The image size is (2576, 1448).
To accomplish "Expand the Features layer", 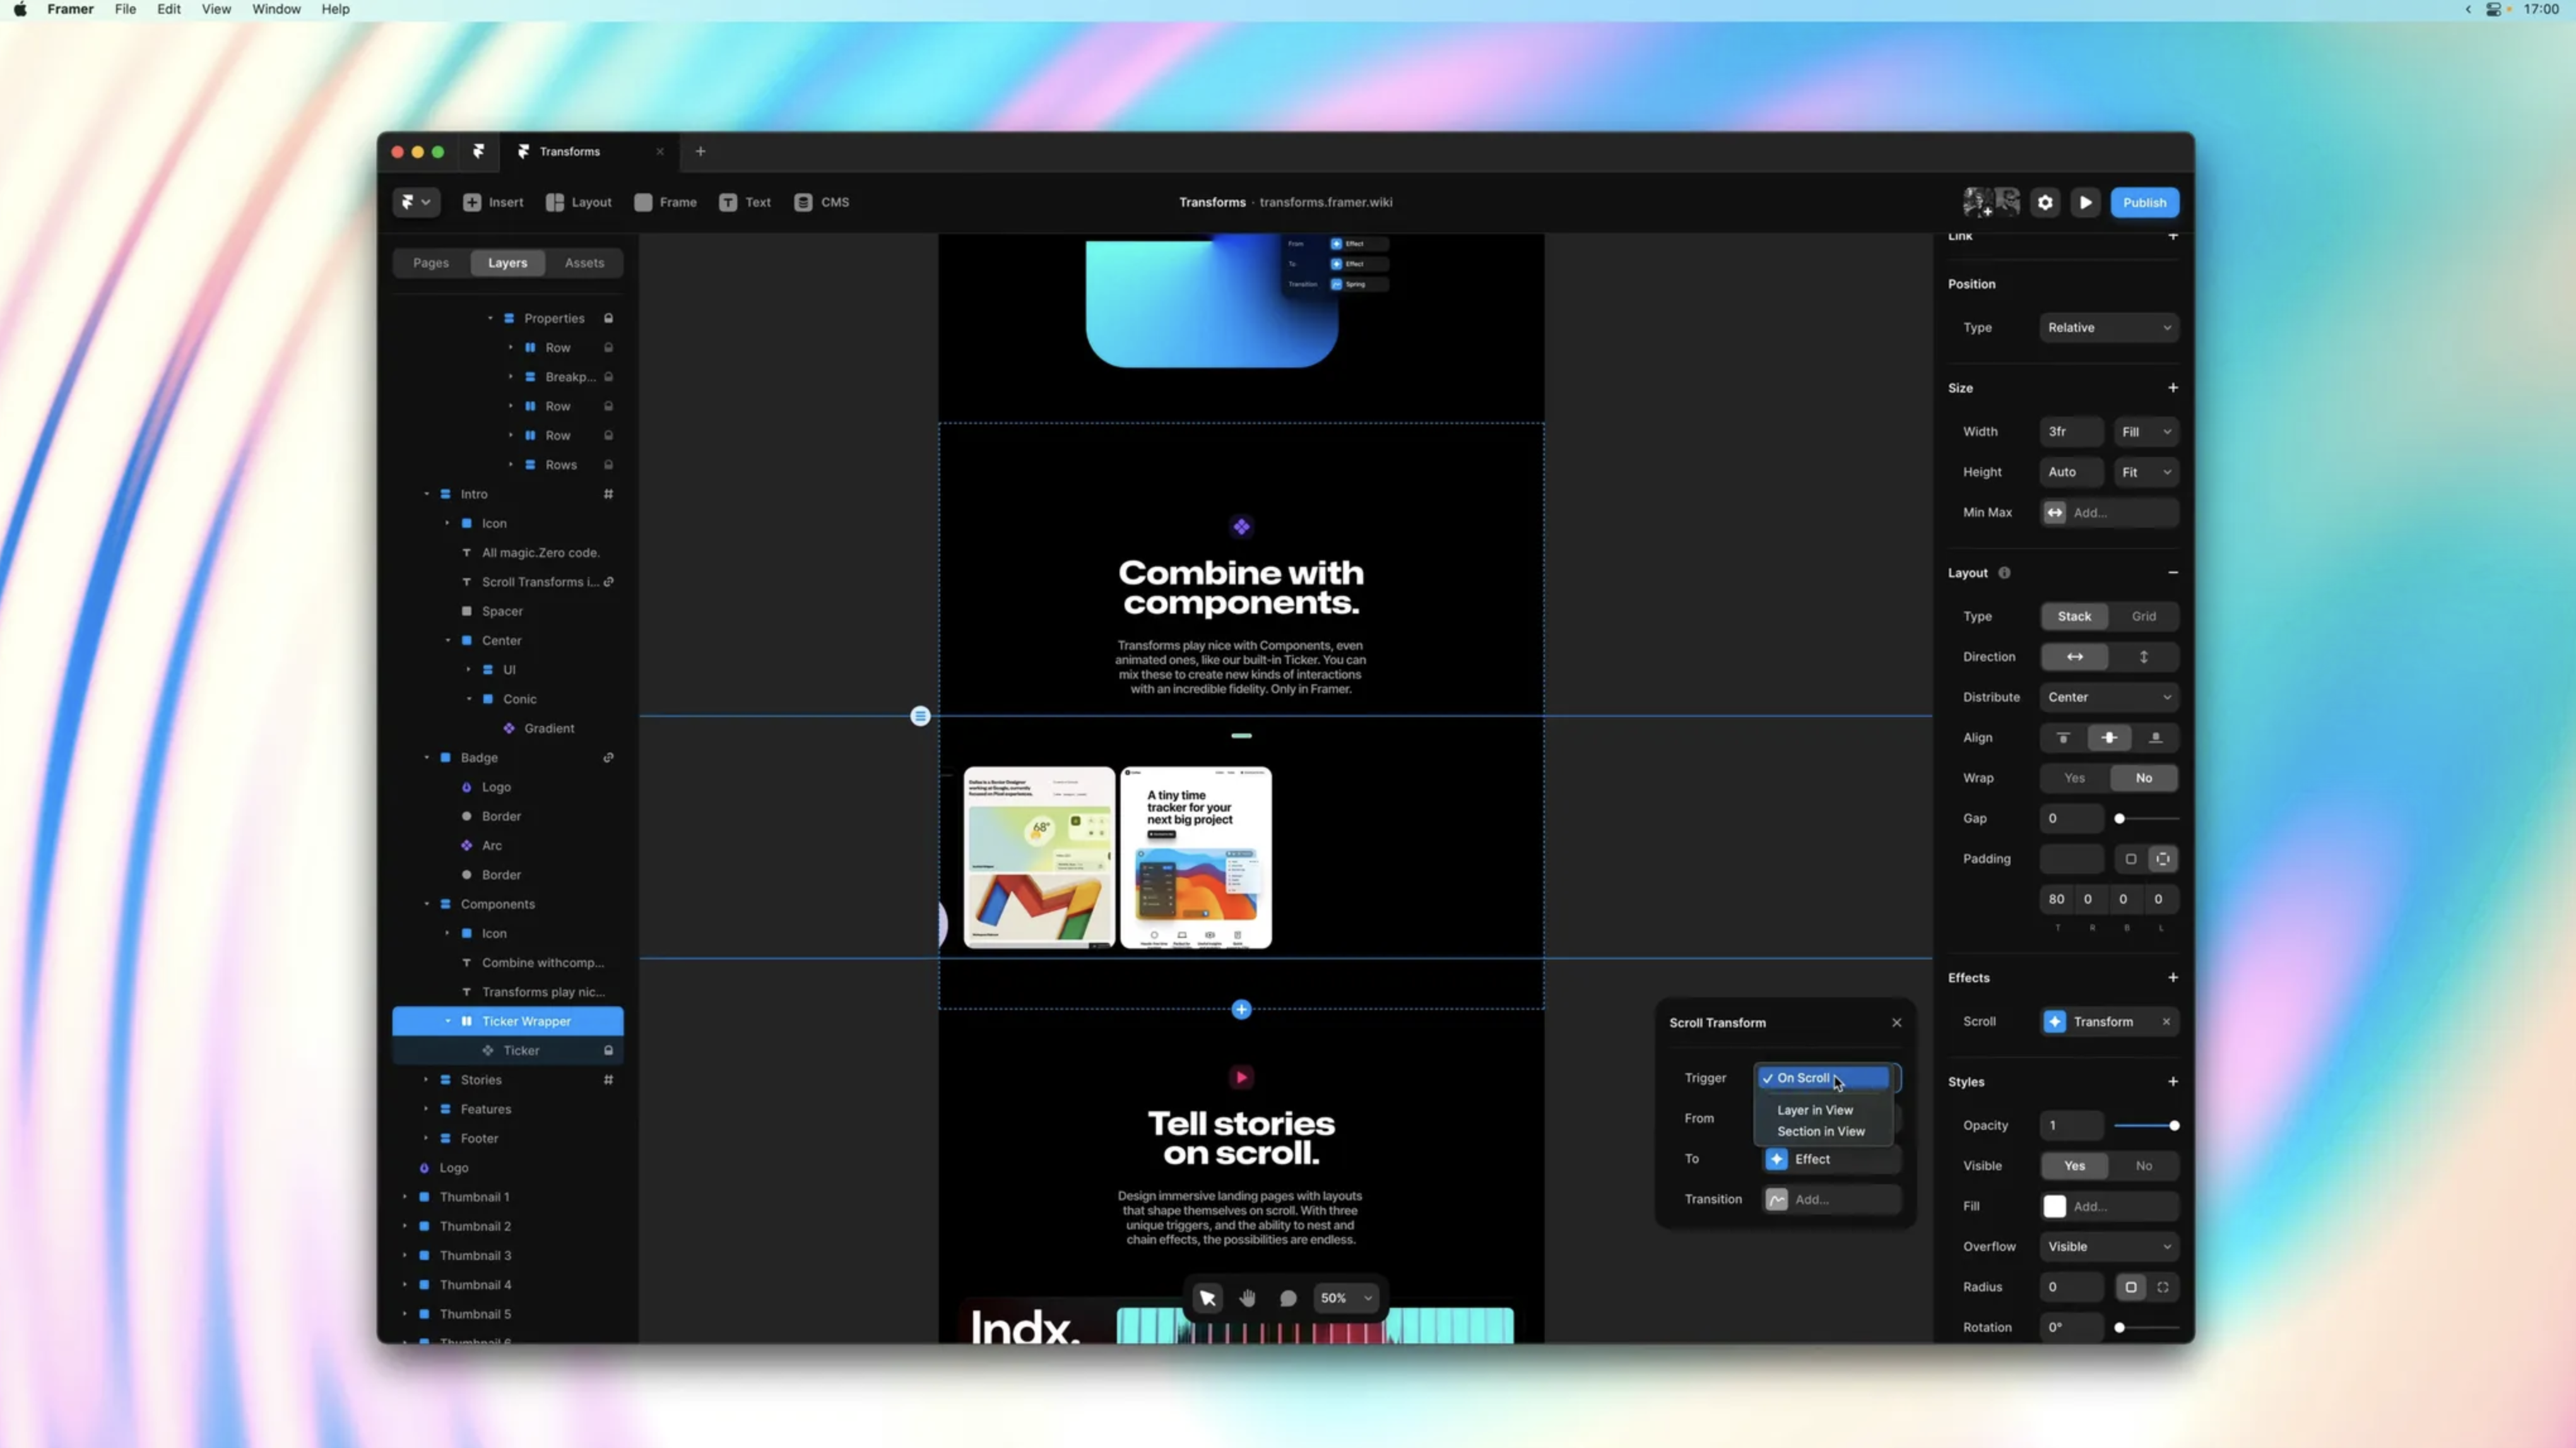I will click(x=427, y=1109).
